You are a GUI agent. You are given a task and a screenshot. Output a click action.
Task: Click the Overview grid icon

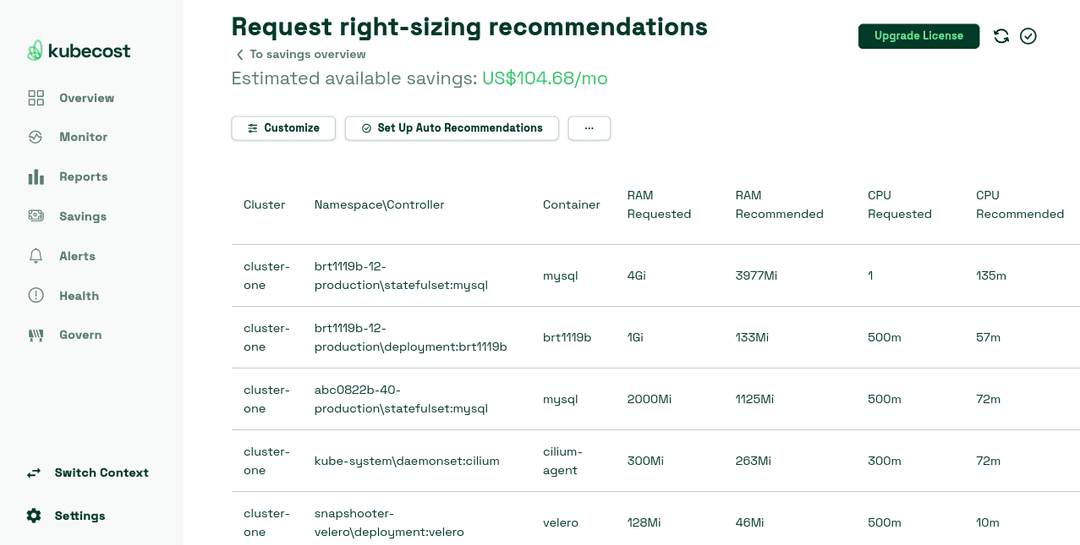(36, 98)
